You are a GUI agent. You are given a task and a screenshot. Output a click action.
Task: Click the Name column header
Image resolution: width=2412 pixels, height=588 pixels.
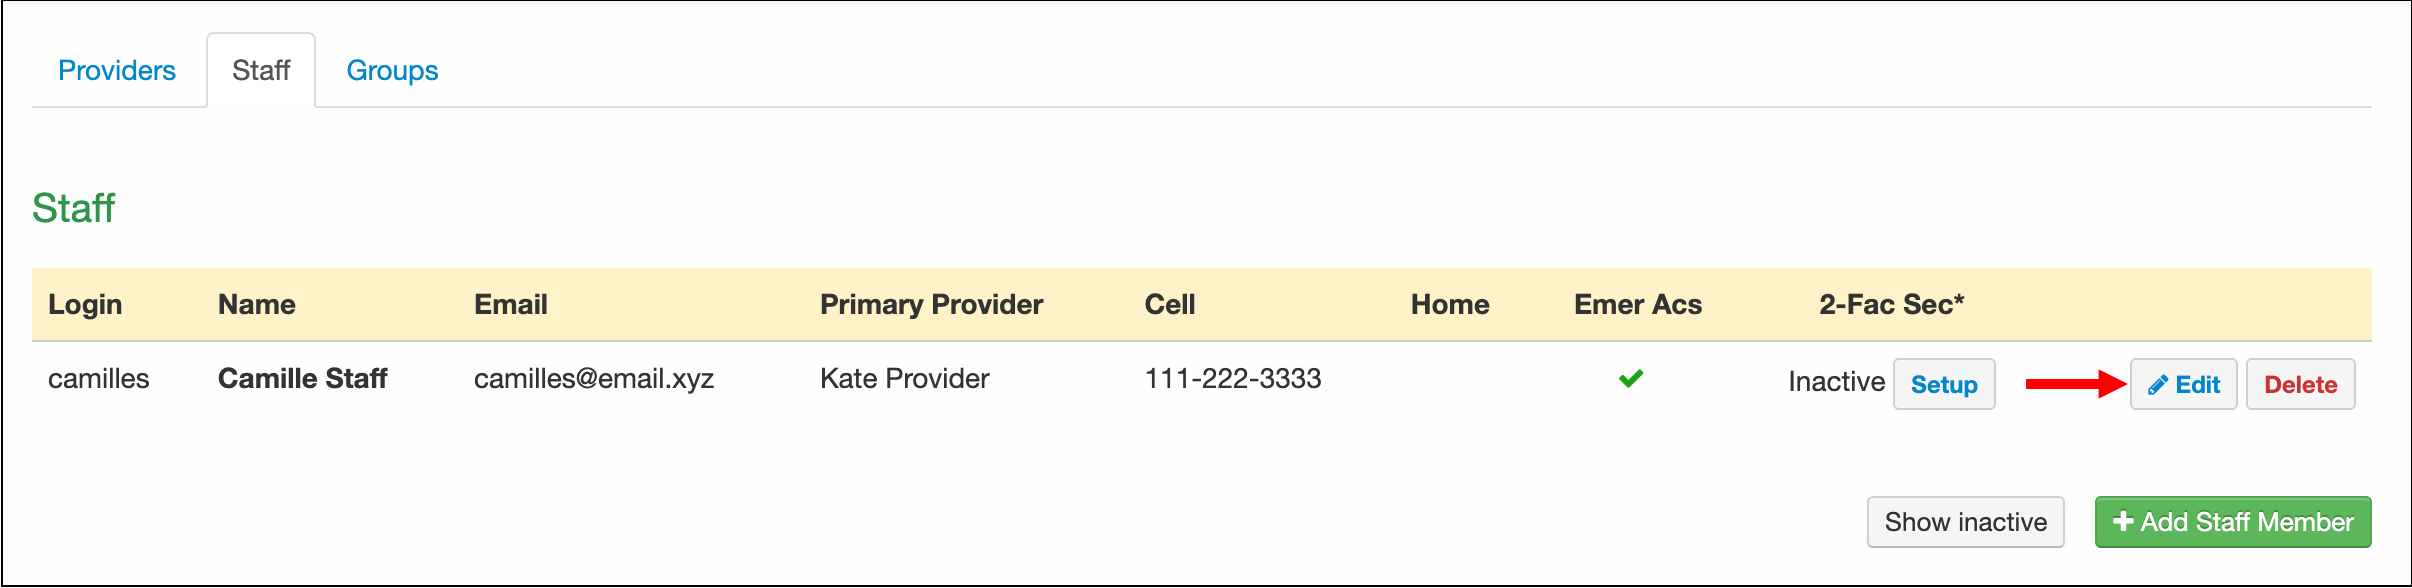click(257, 304)
